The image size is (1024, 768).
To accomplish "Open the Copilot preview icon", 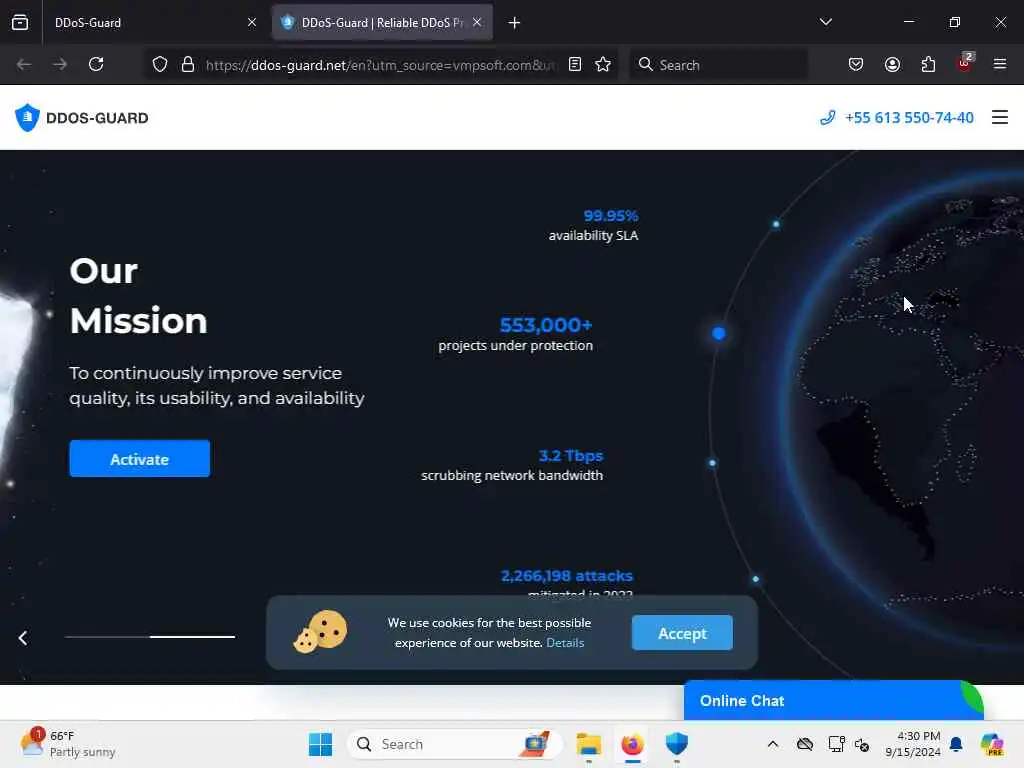I will [991, 744].
